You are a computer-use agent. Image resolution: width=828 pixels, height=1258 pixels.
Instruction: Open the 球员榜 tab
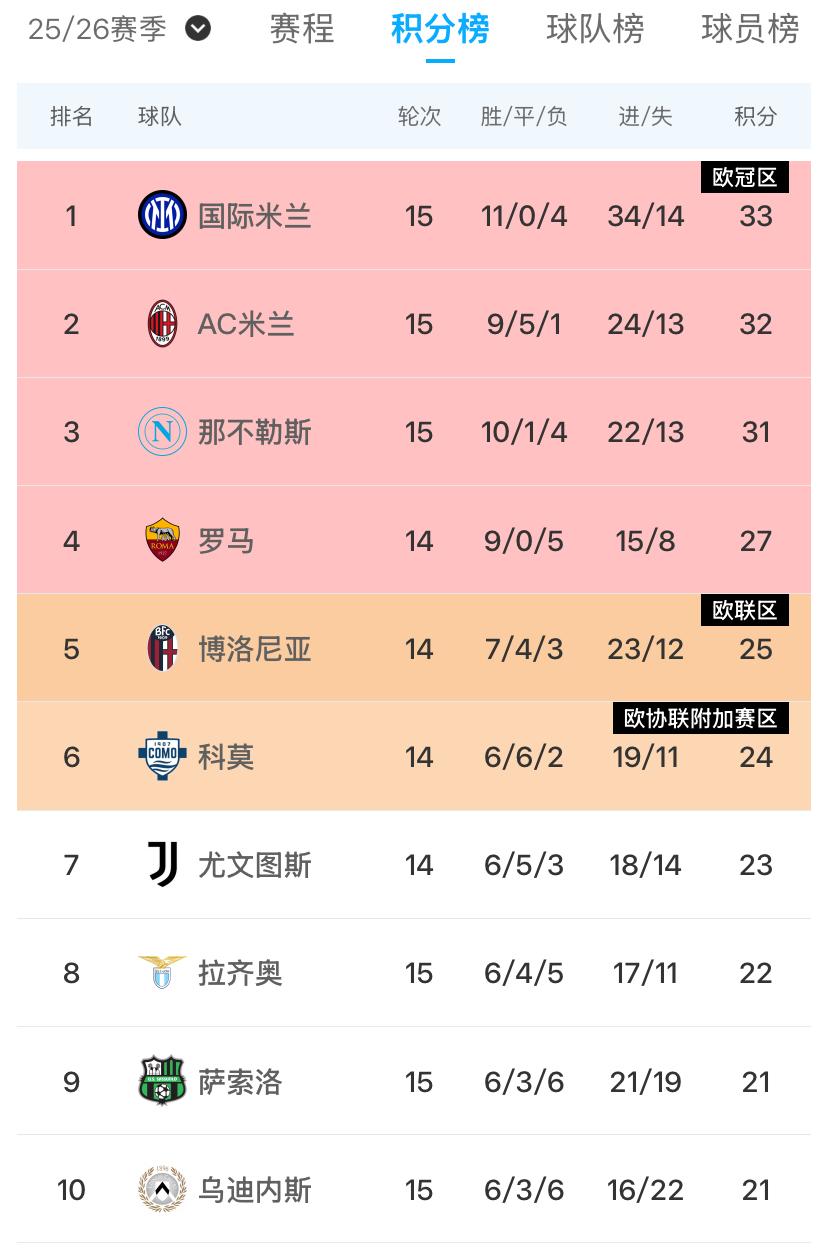pos(751,29)
